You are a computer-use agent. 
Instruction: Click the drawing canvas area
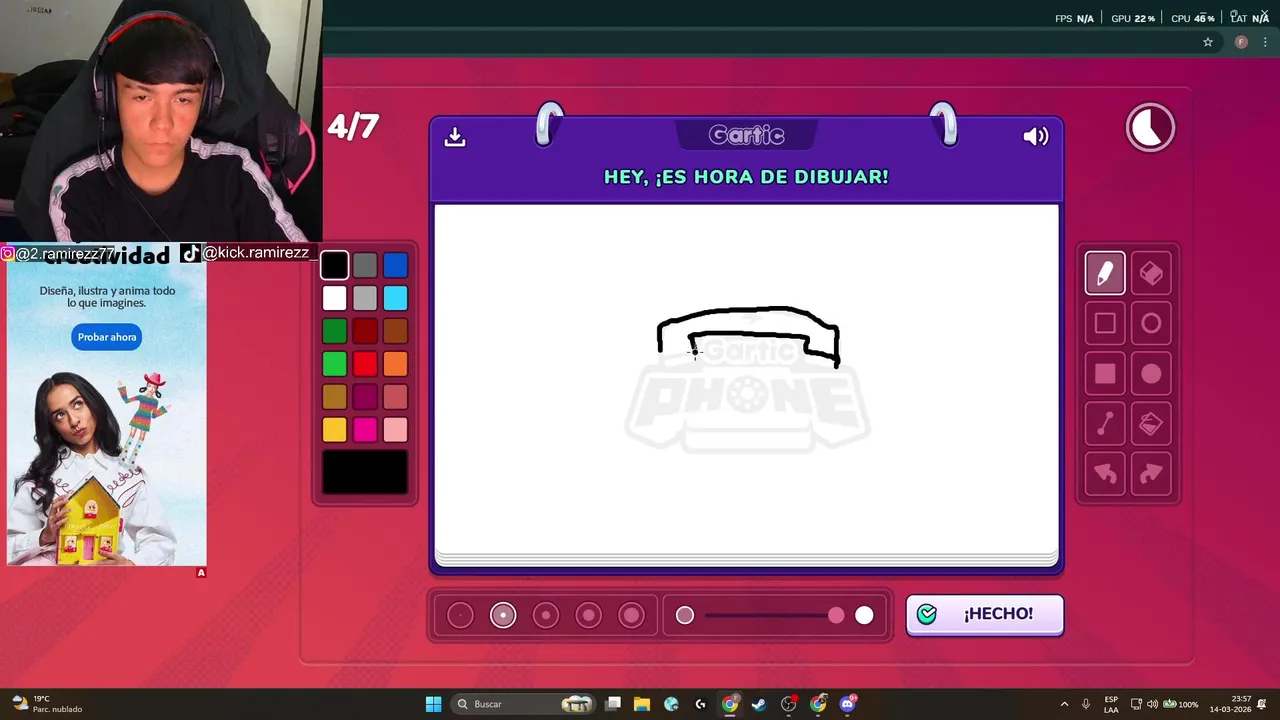tap(746, 378)
